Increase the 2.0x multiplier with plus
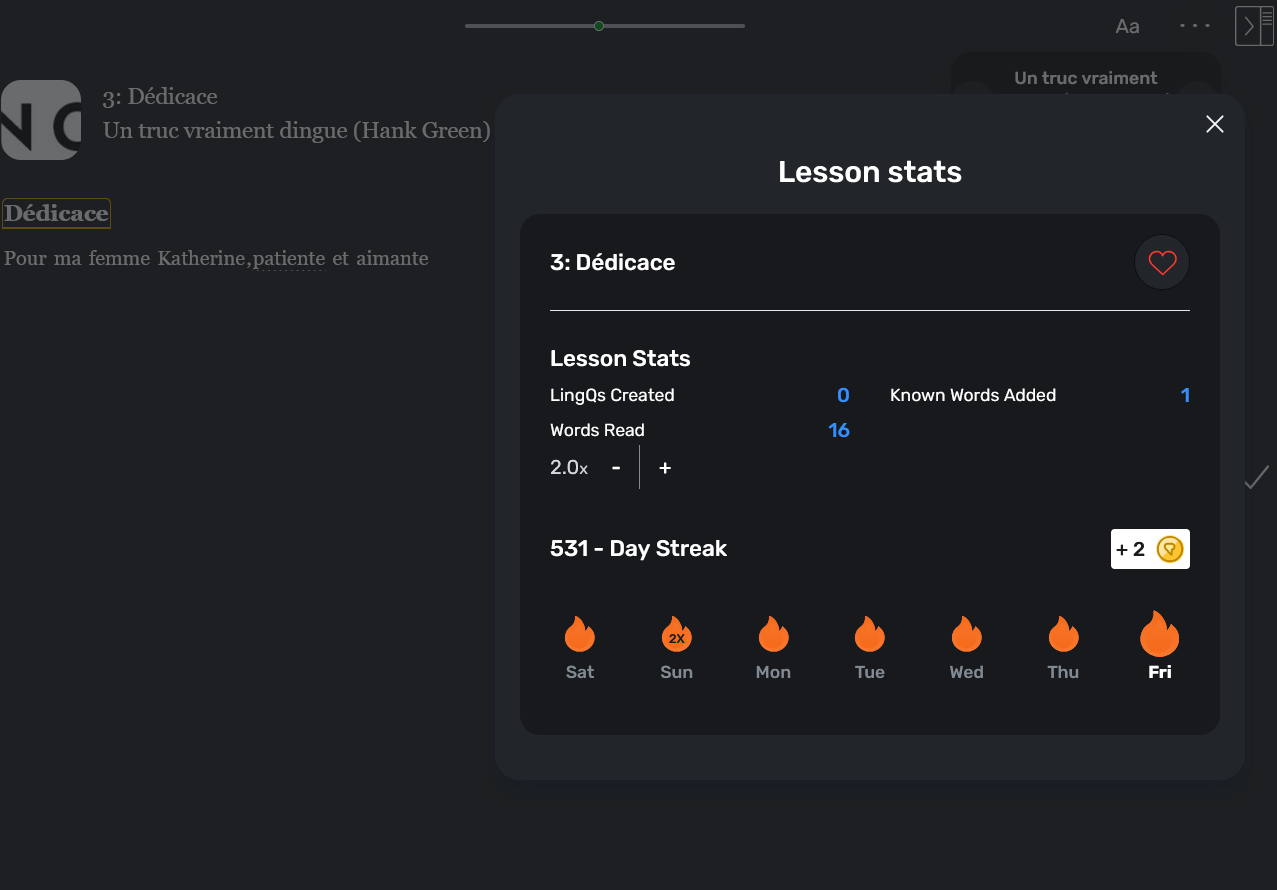1277x890 pixels. [x=665, y=467]
